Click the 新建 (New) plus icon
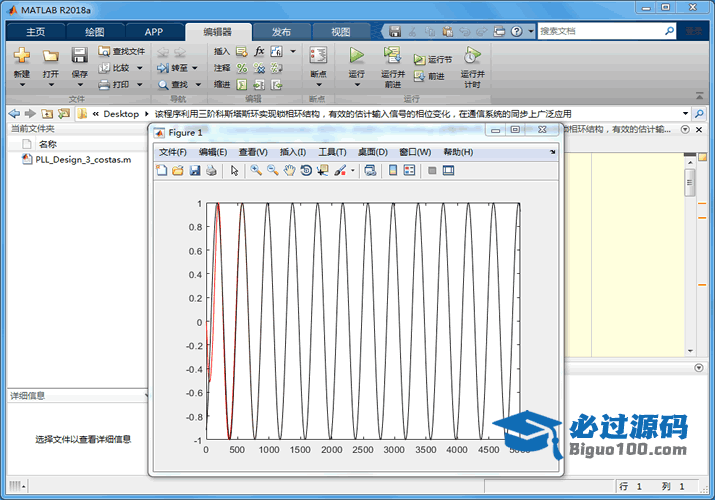The image size is (715, 500). (21, 56)
